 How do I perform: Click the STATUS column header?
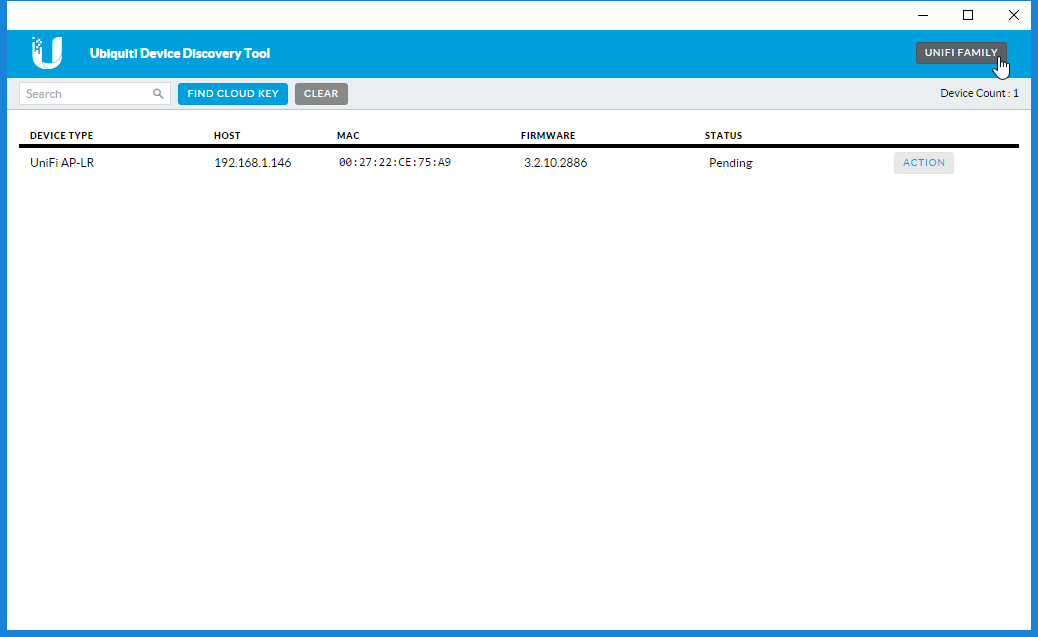tap(723, 136)
